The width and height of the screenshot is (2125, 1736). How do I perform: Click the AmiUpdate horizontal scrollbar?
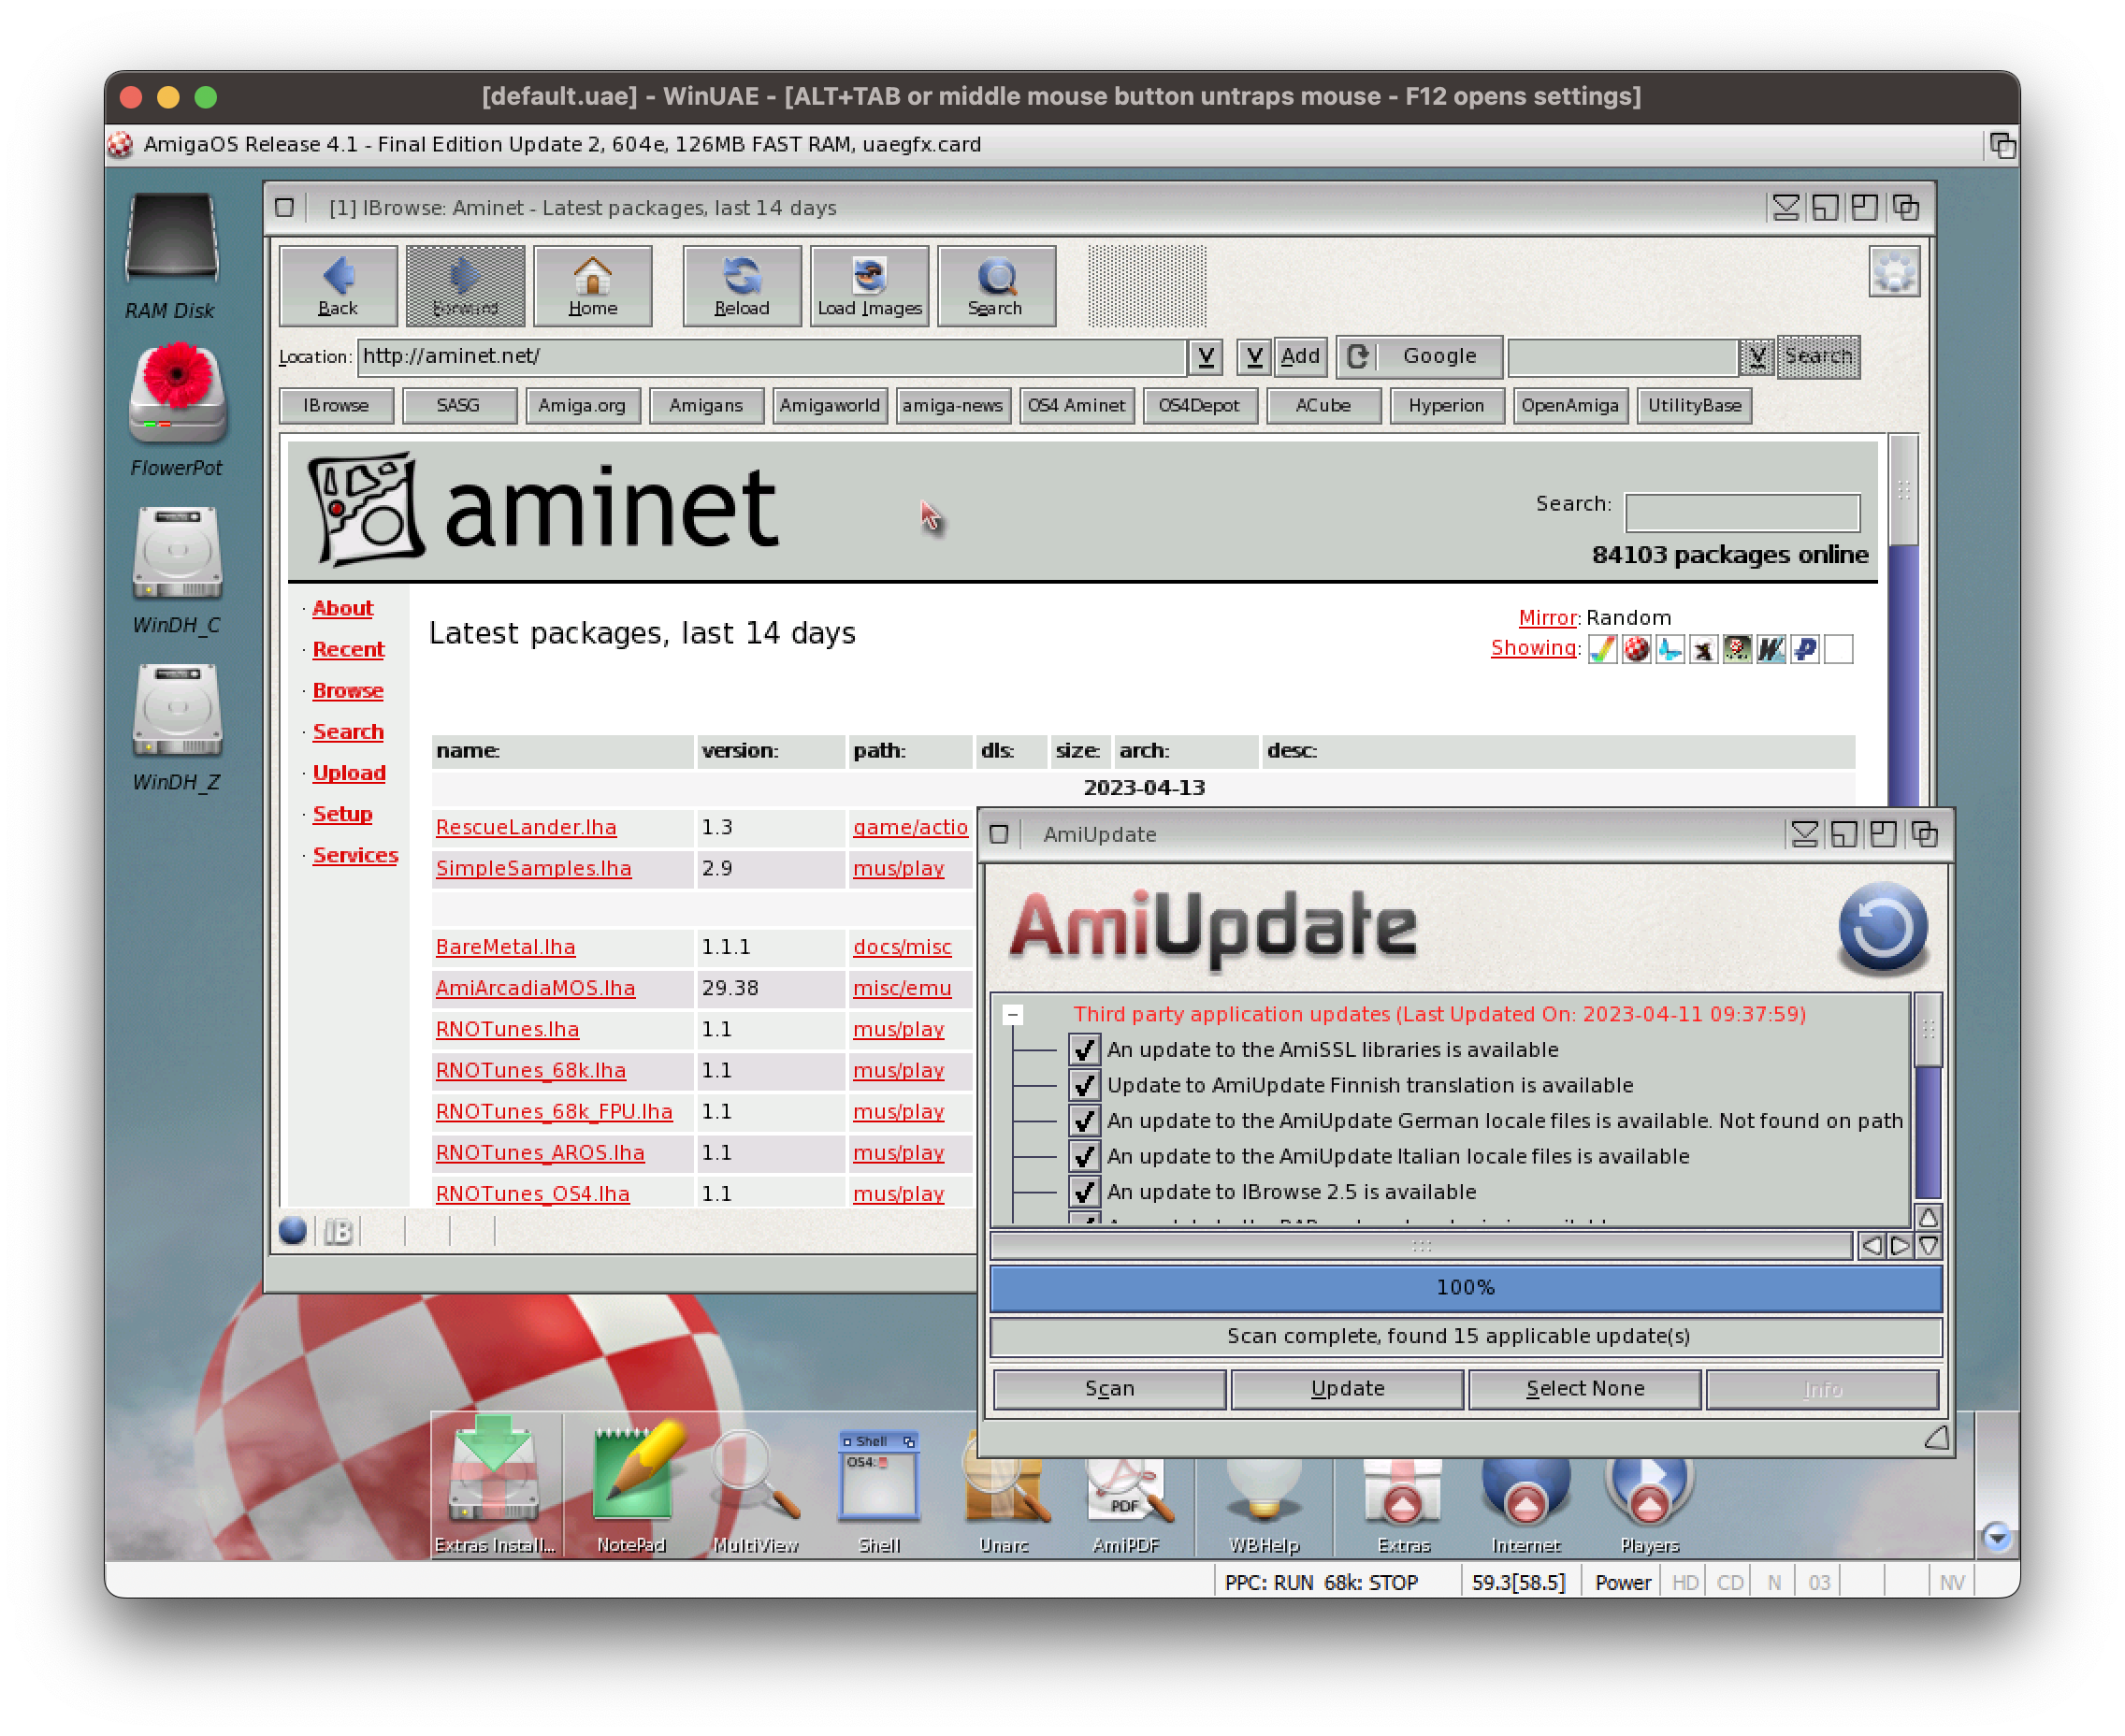pos(1421,1246)
